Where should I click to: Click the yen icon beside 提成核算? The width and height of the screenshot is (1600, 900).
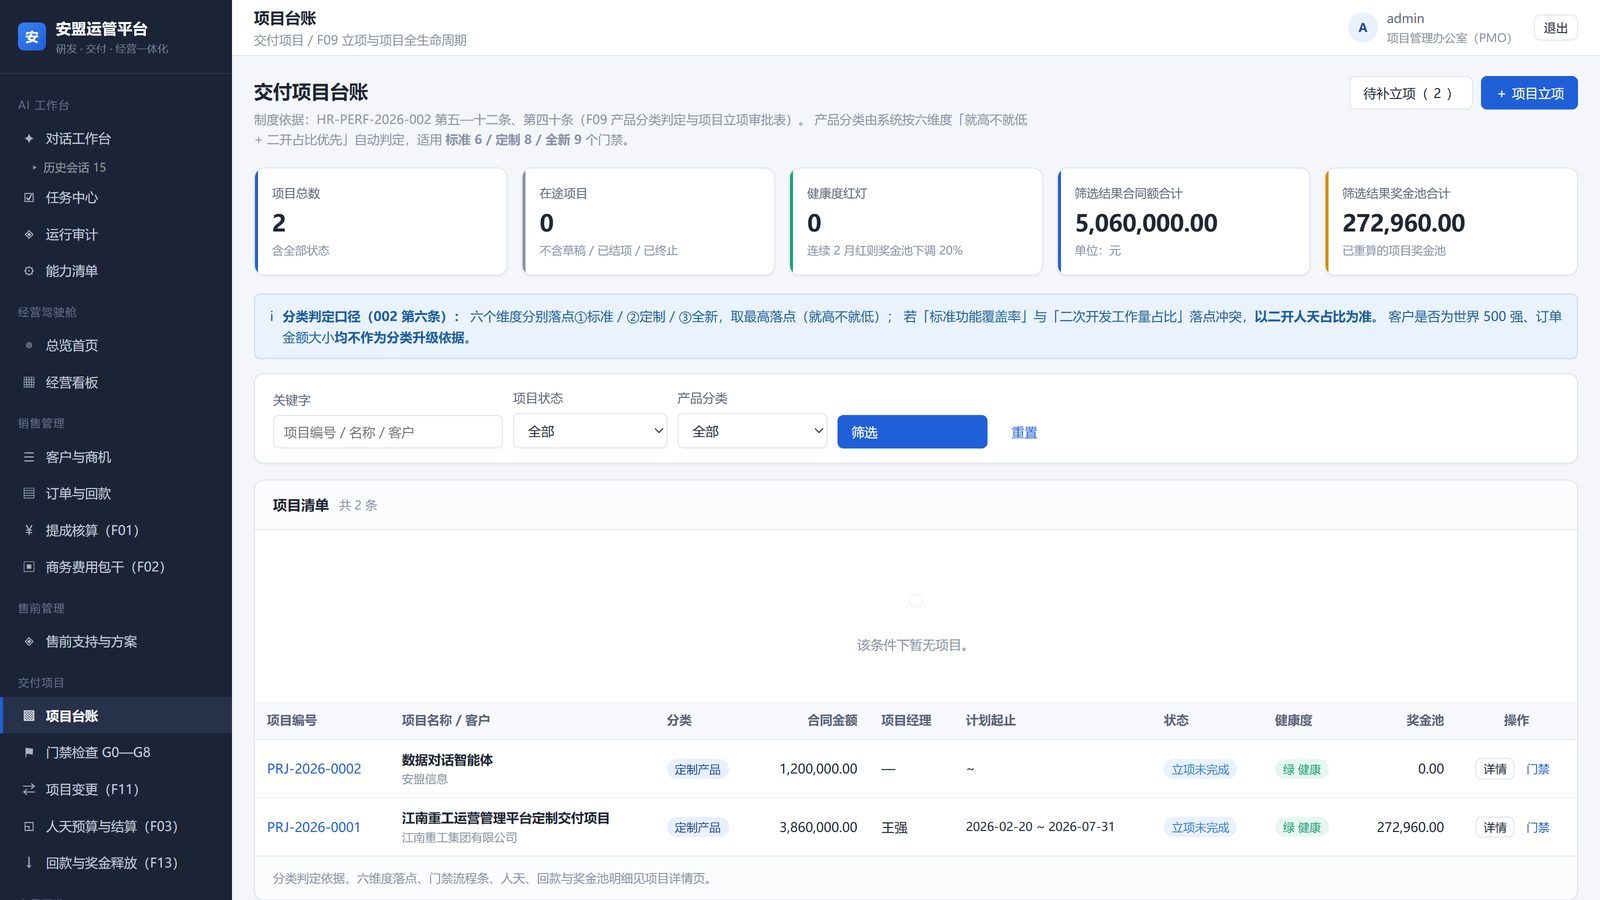(x=29, y=530)
